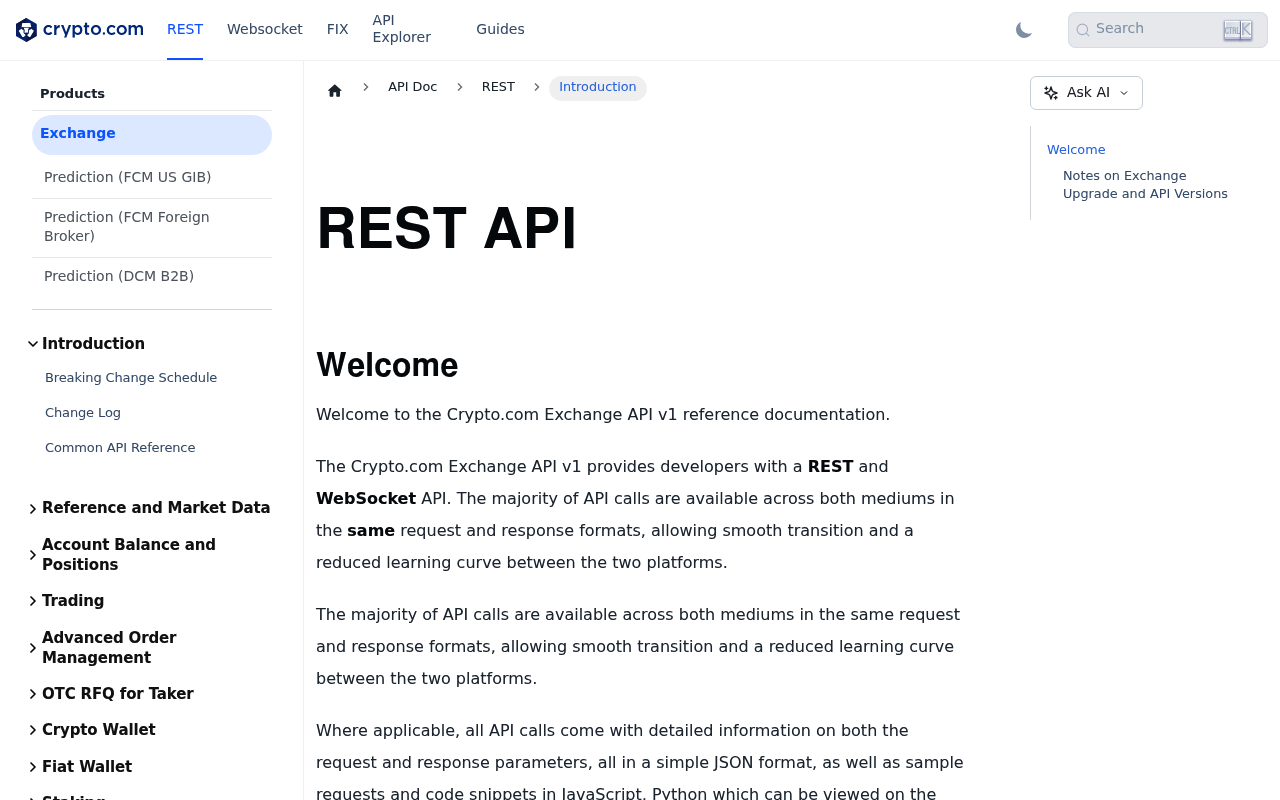Collapse the Introduction section chevron

[x=33, y=344]
